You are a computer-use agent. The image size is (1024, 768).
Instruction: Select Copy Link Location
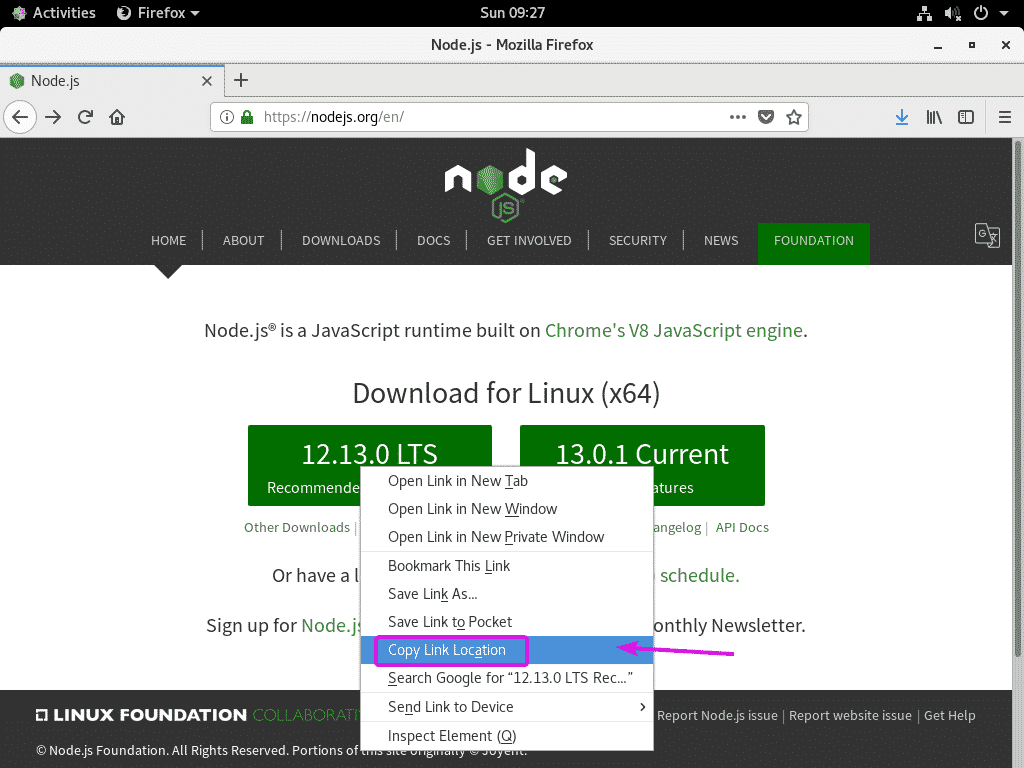pyautogui.click(x=447, y=650)
